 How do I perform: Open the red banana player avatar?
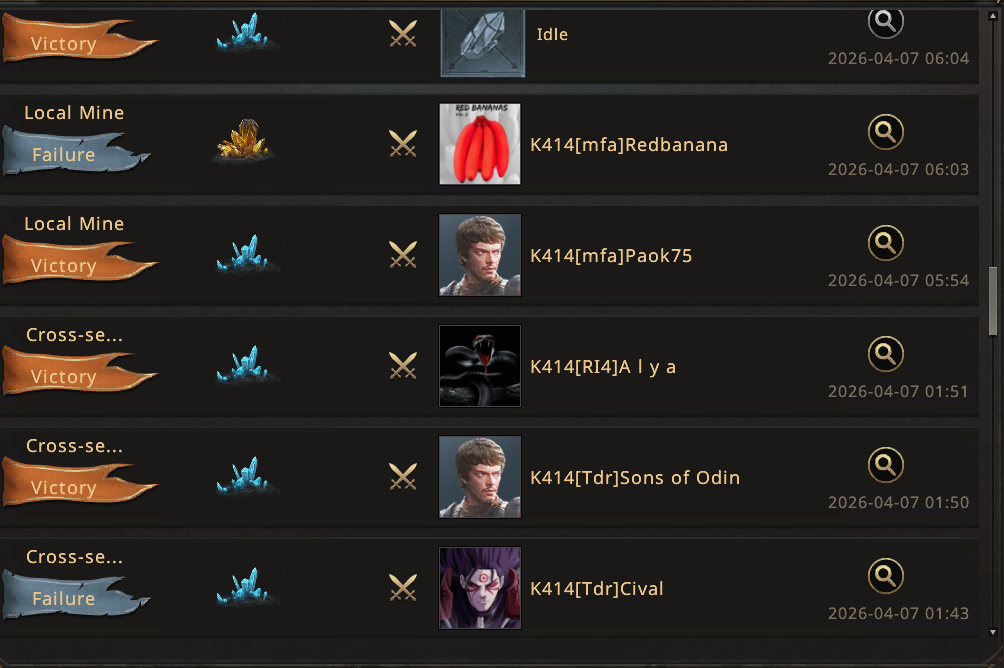[480, 144]
